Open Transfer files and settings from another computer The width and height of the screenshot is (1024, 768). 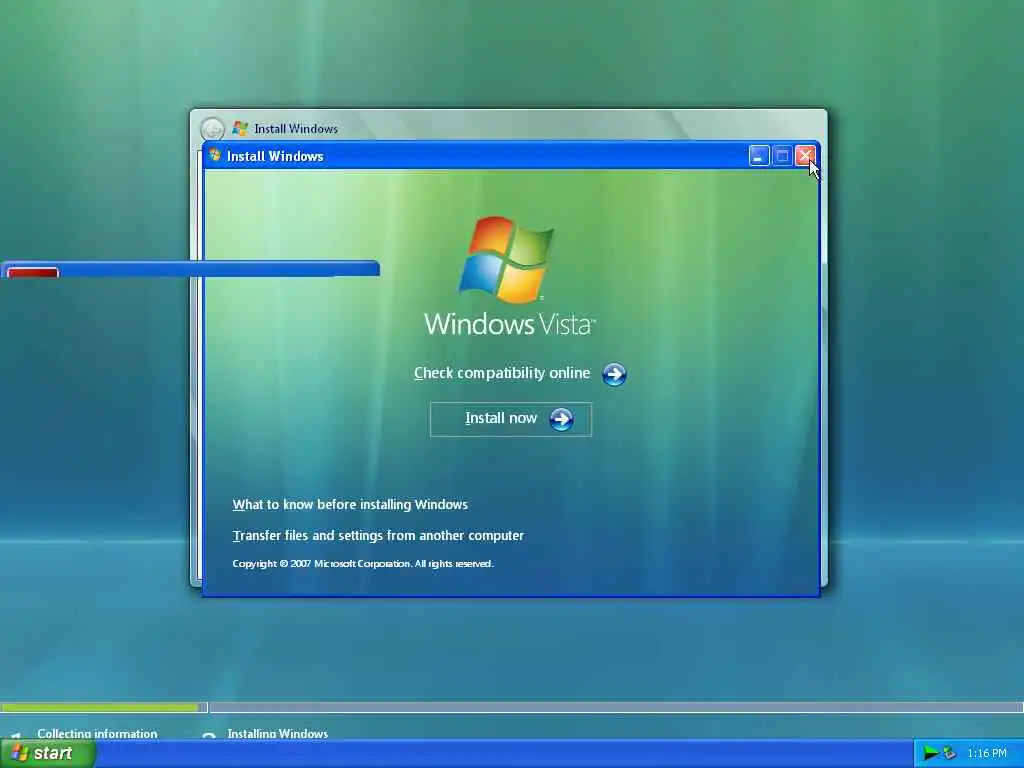(378, 536)
